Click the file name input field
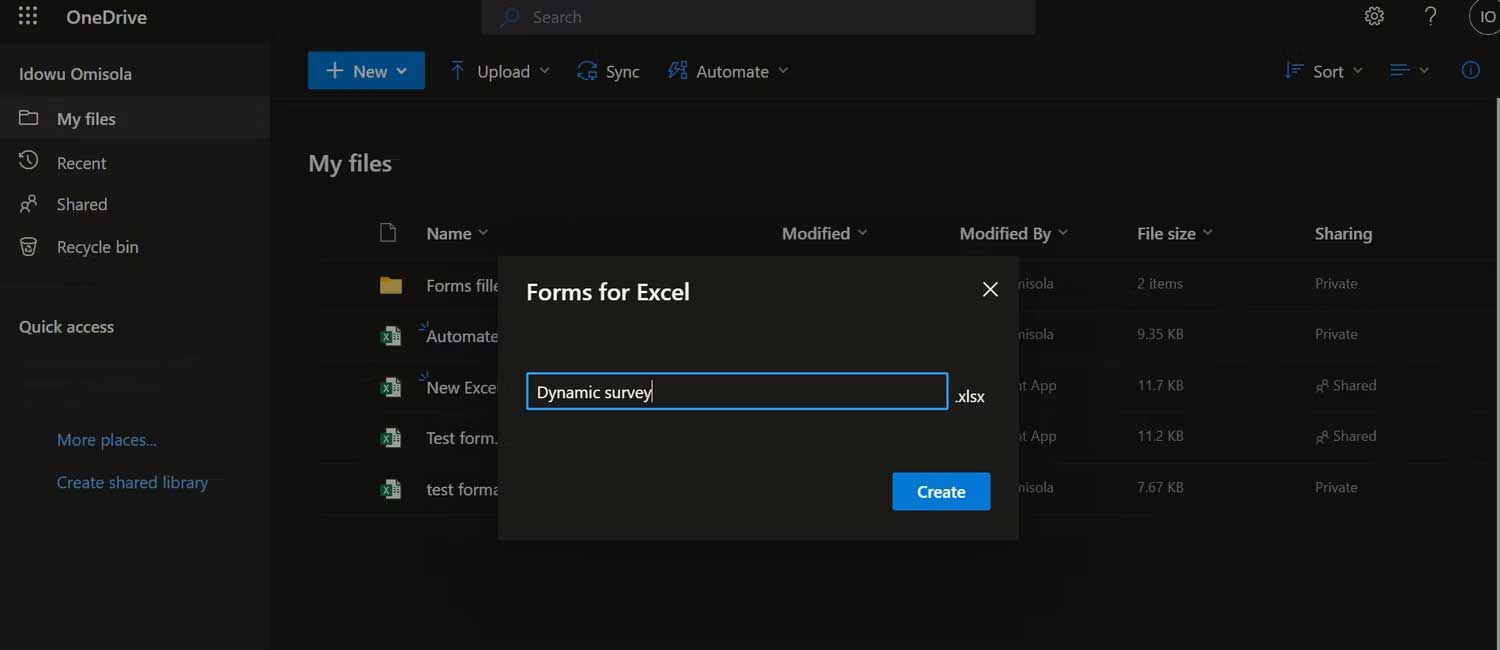Viewport: 1500px width, 650px height. coord(736,392)
